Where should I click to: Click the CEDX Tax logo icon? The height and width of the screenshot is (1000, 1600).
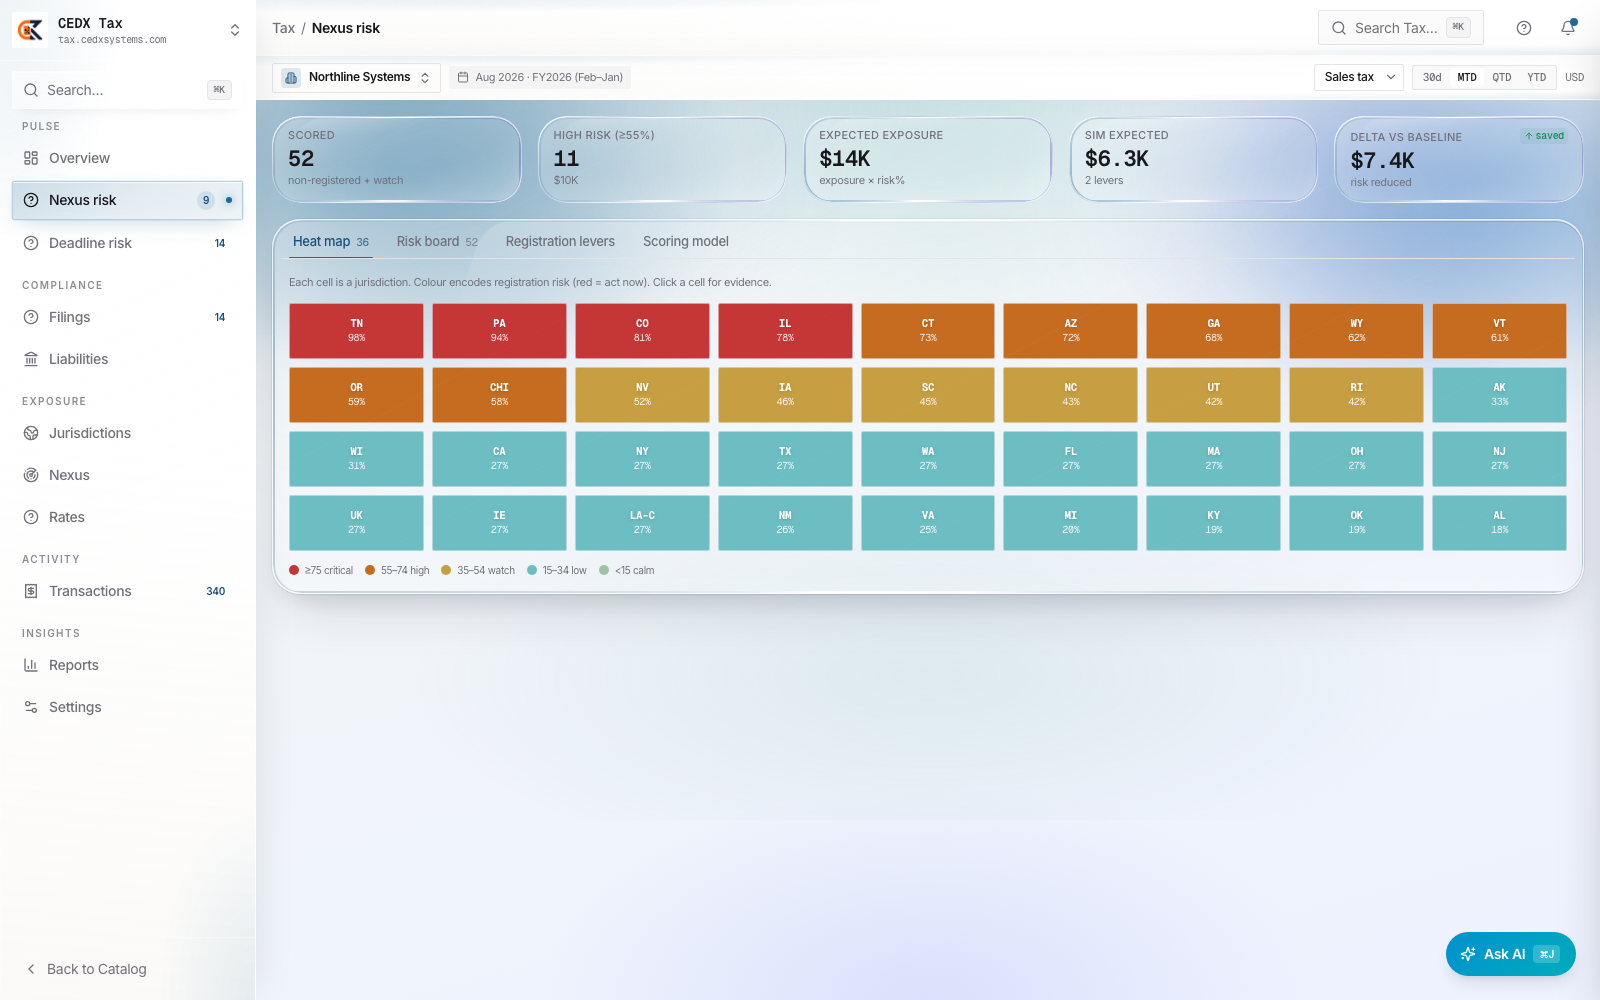coord(30,30)
